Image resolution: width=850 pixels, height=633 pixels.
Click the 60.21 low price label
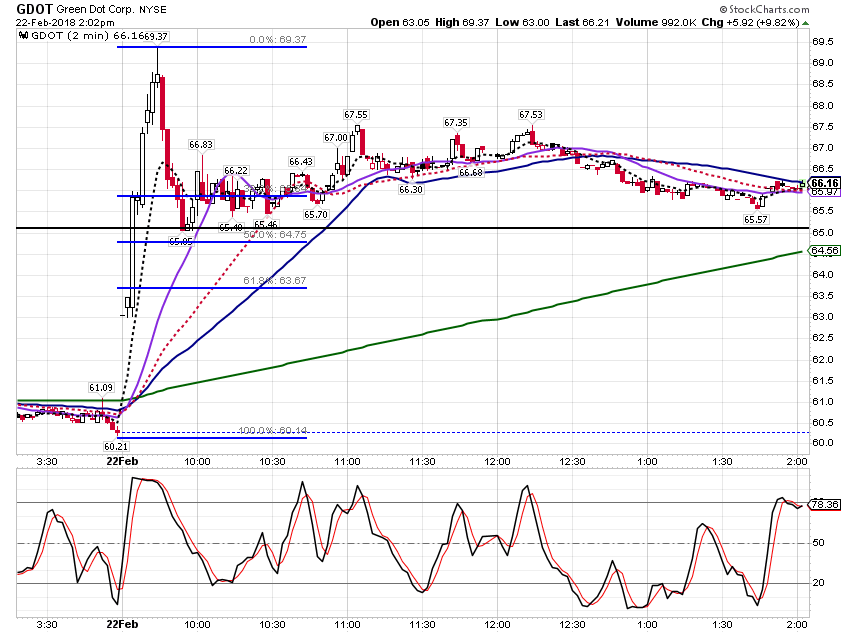click(115, 447)
